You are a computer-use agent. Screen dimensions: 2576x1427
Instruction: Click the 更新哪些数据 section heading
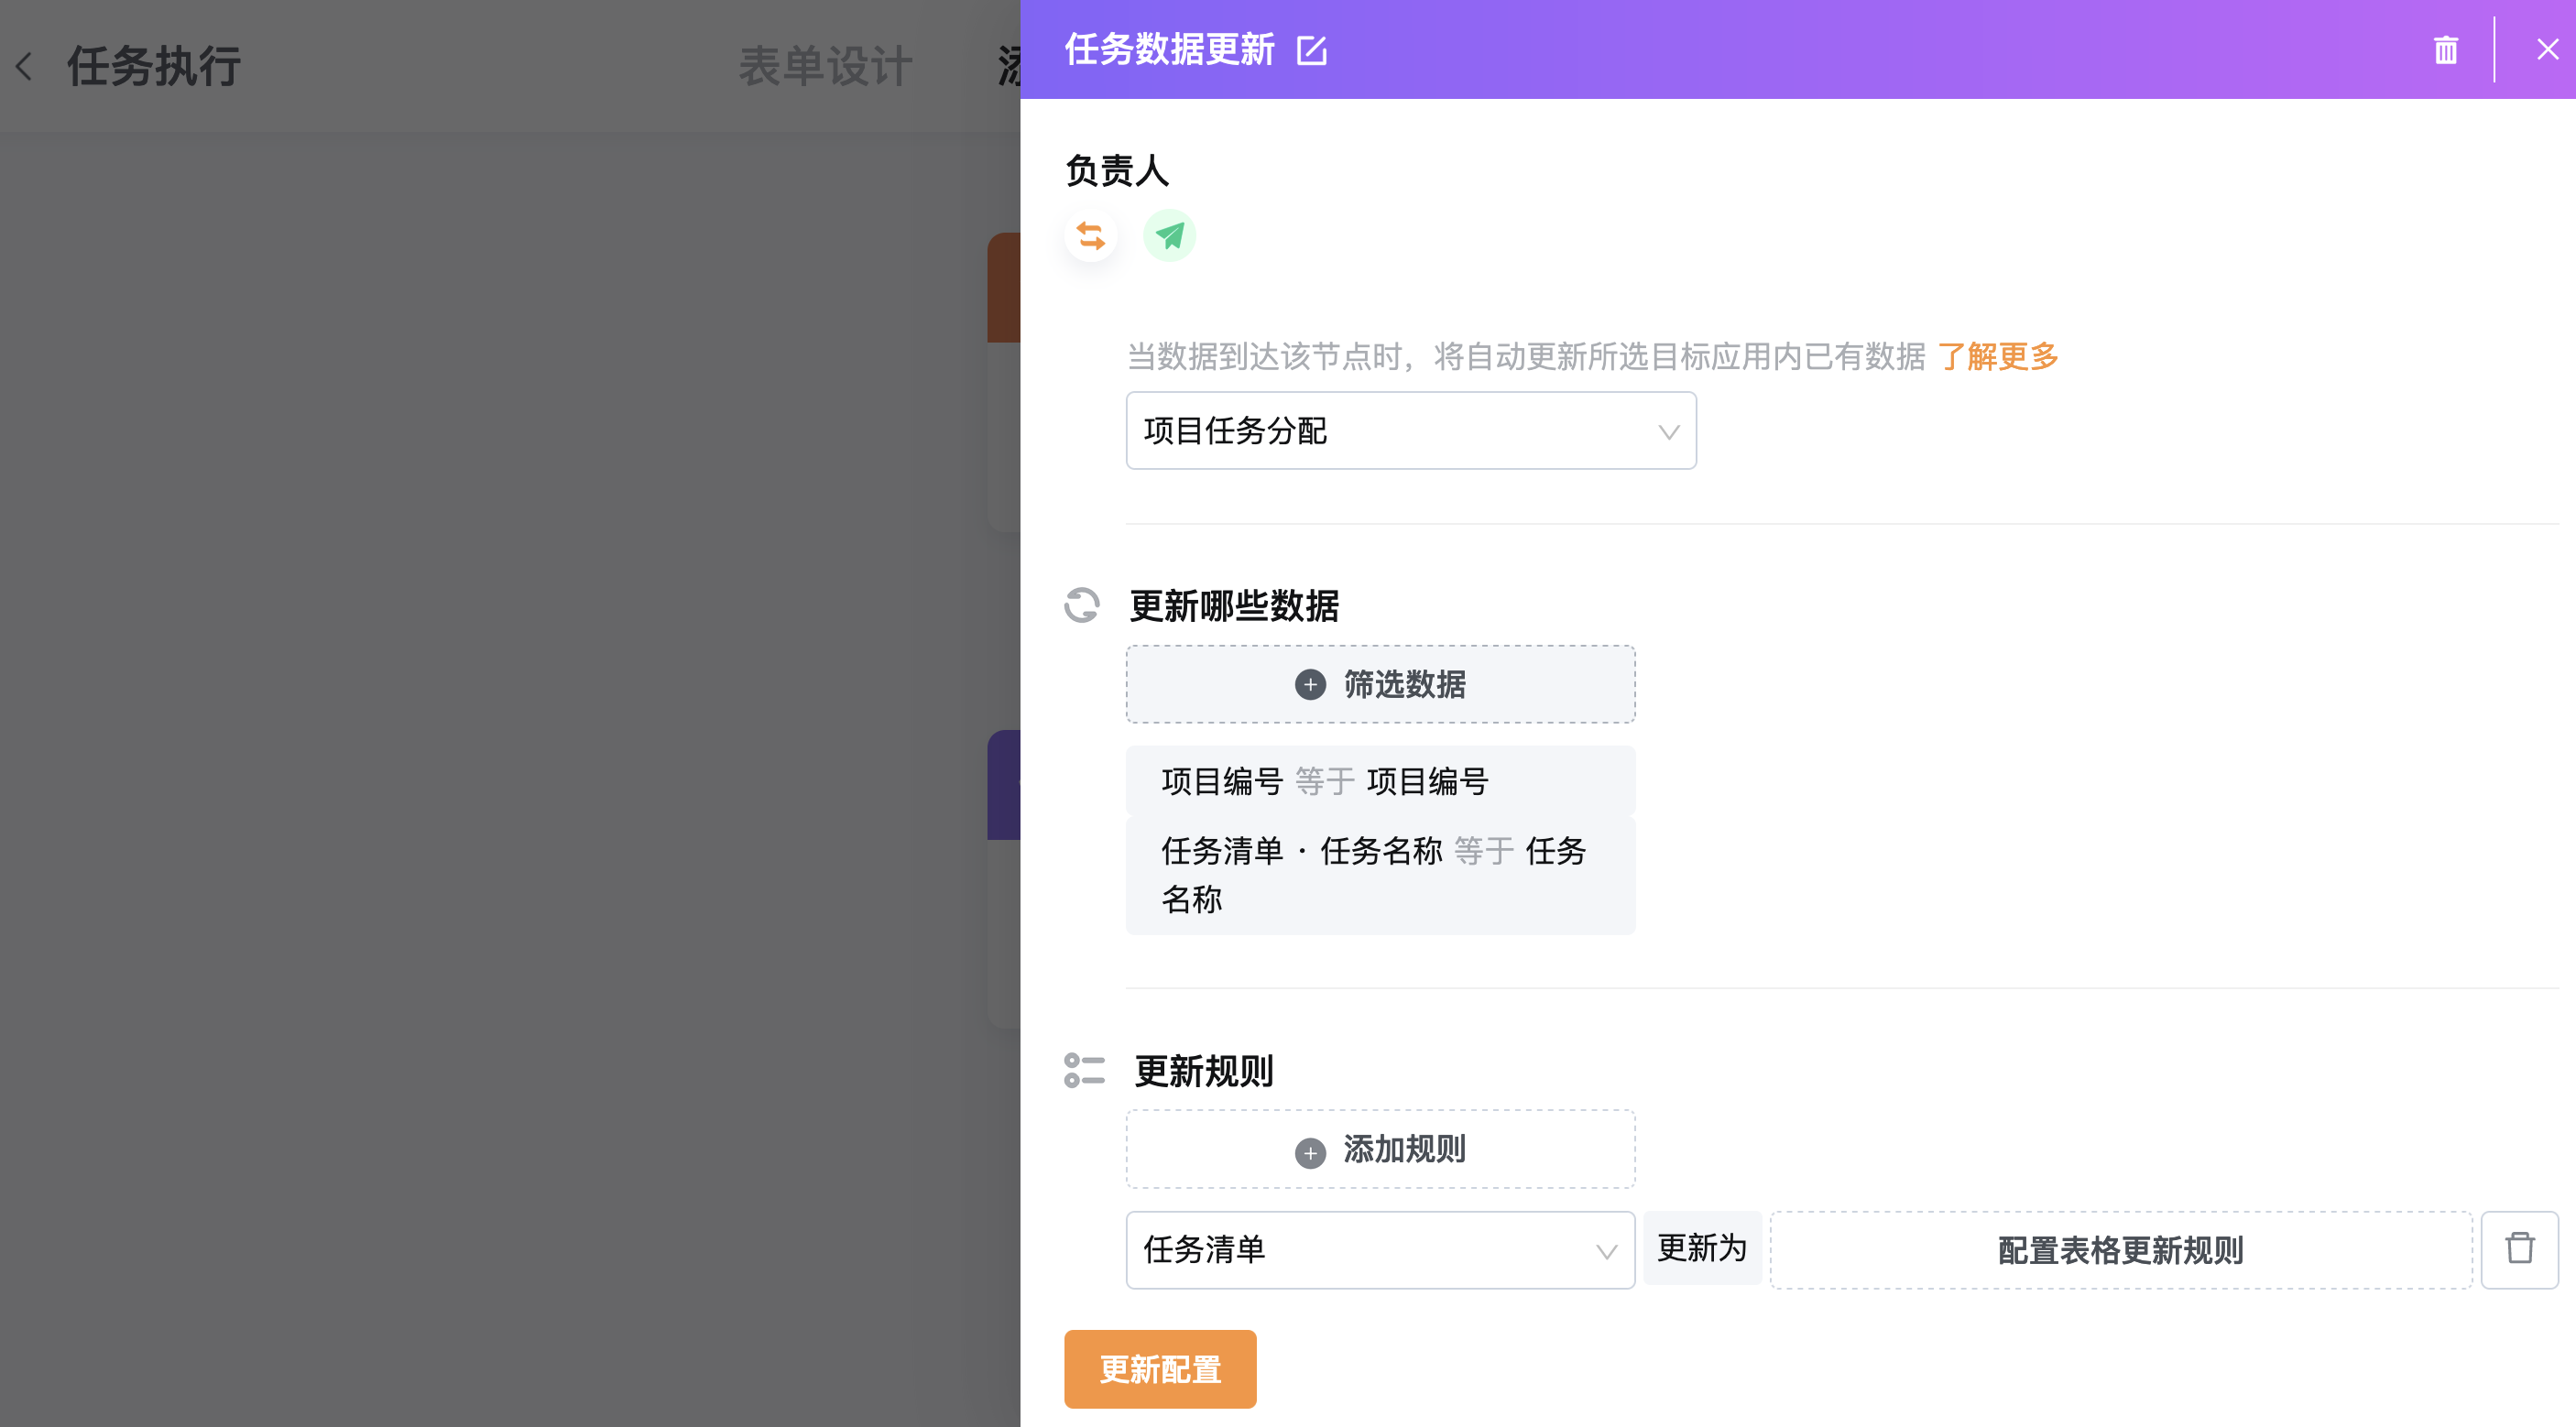click(1234, 605)
